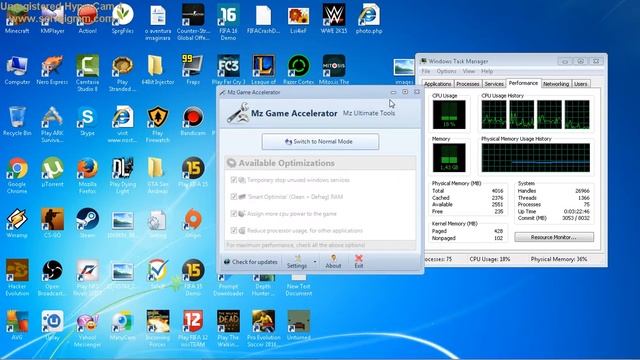Launch Steam from the desktop

pyautogui.click(x=87, y=224)
